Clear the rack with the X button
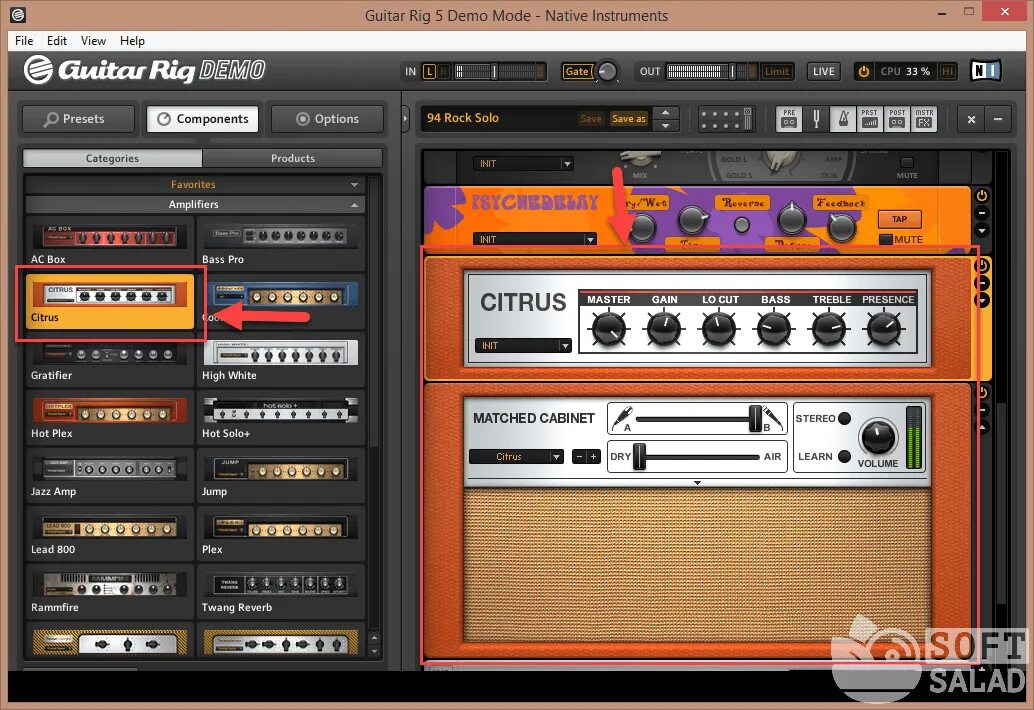The image size is (1034, 710). tap(971, 119)
